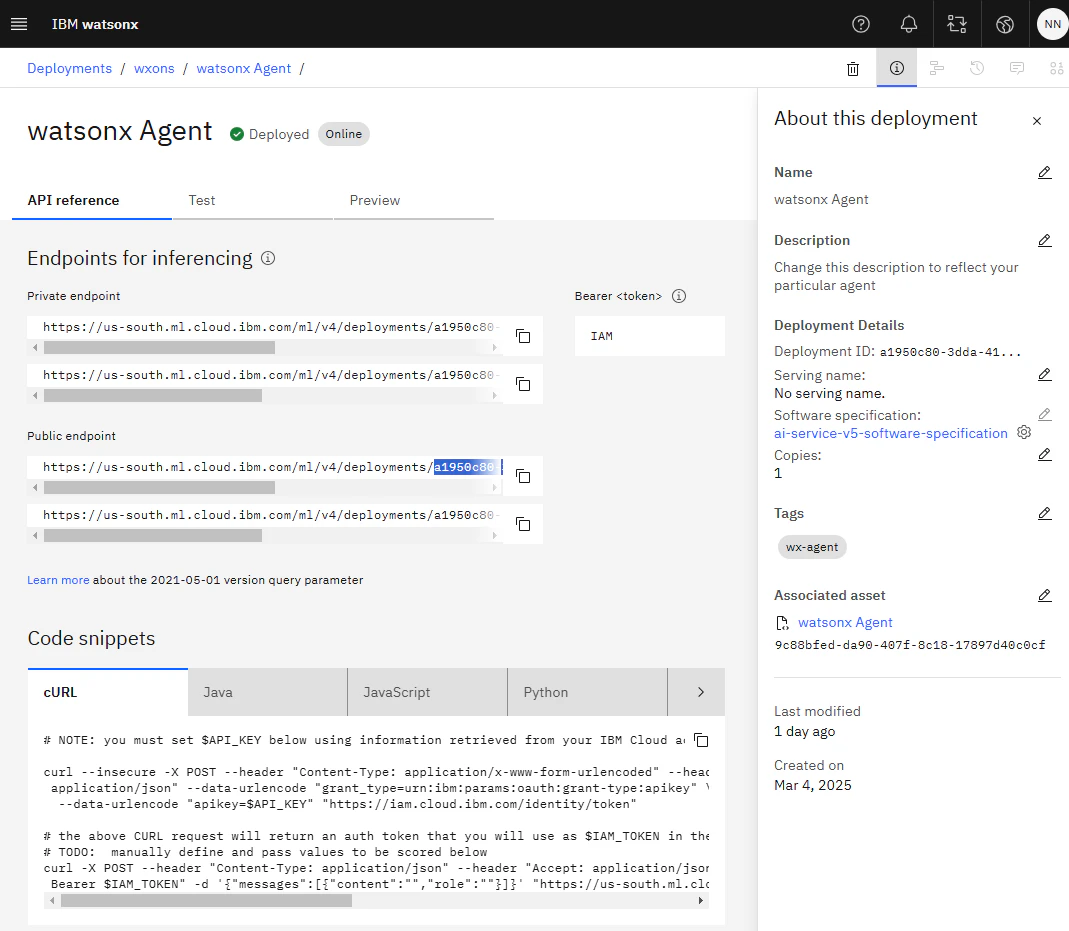Copy the second public endpoint URL

coord(523,524)
